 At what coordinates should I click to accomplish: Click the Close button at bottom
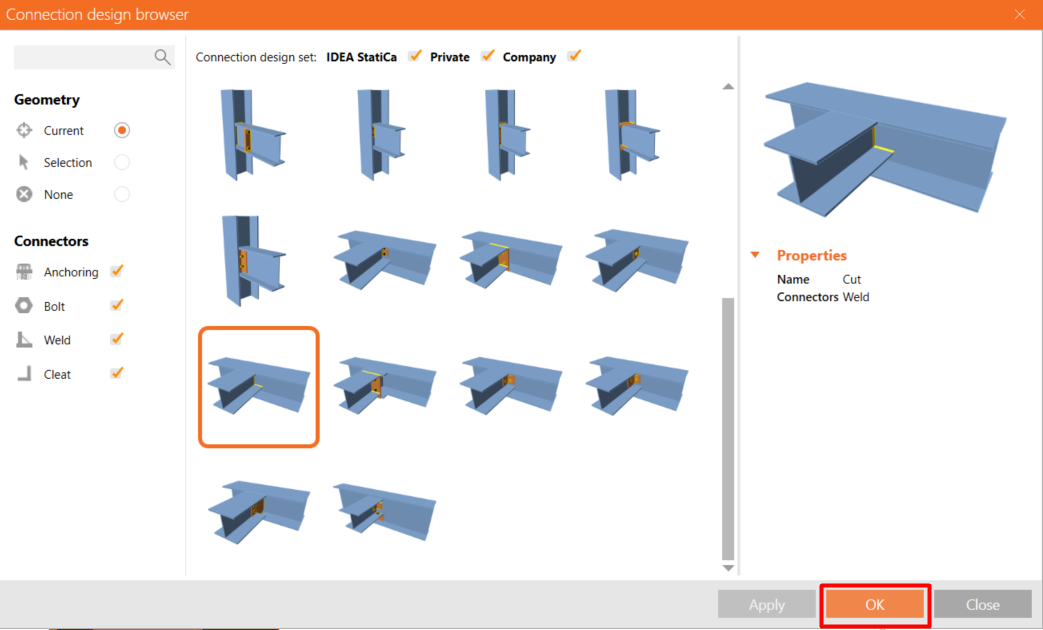(982, 605)
